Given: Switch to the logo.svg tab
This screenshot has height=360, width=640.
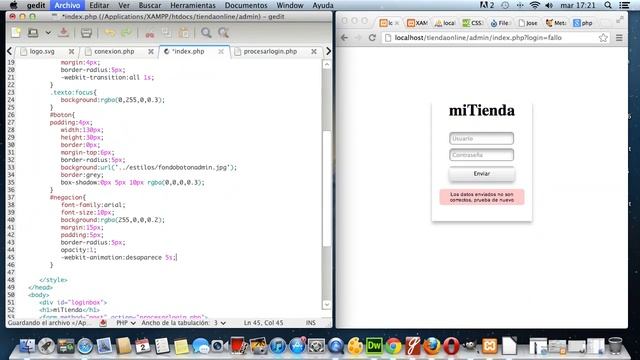Looking at the screenshot, I should tap(42, 51).
